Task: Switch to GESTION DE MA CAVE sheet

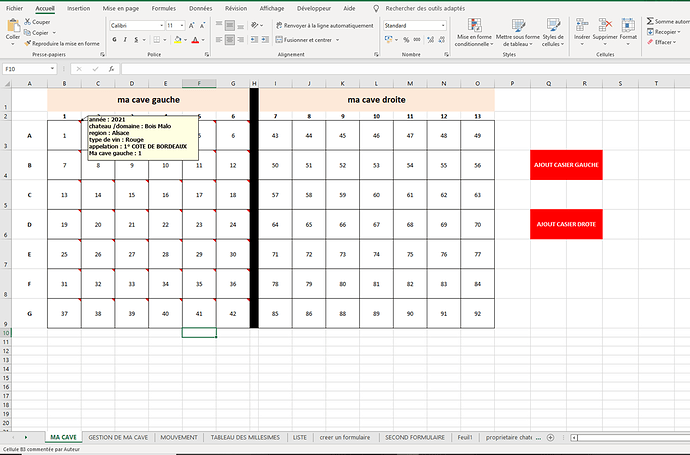Action: (118, 438)
